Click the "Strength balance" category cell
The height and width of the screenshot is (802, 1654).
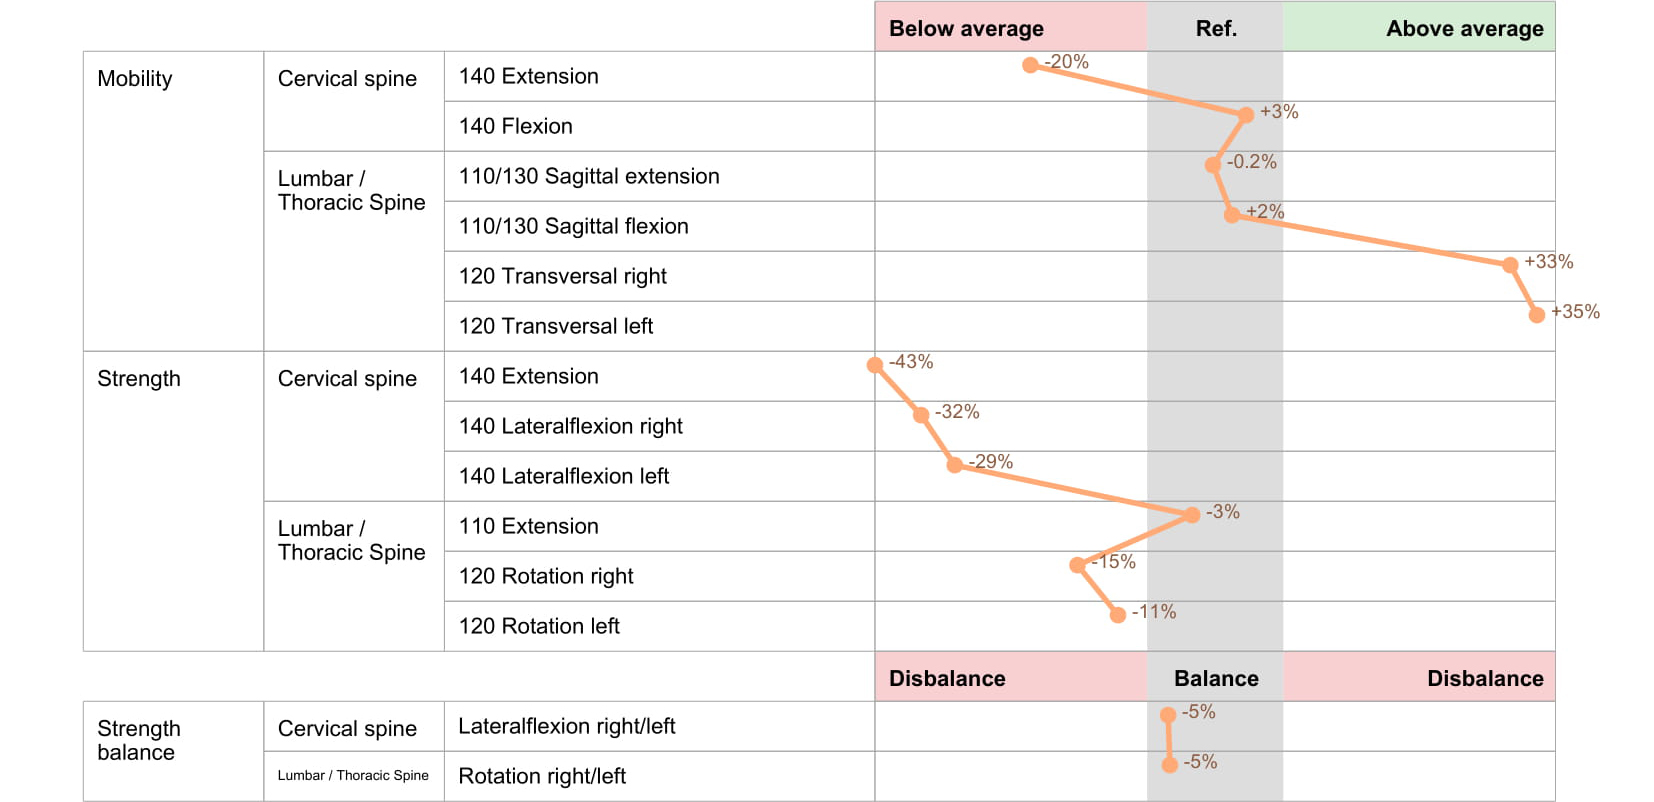click(139, 740)
